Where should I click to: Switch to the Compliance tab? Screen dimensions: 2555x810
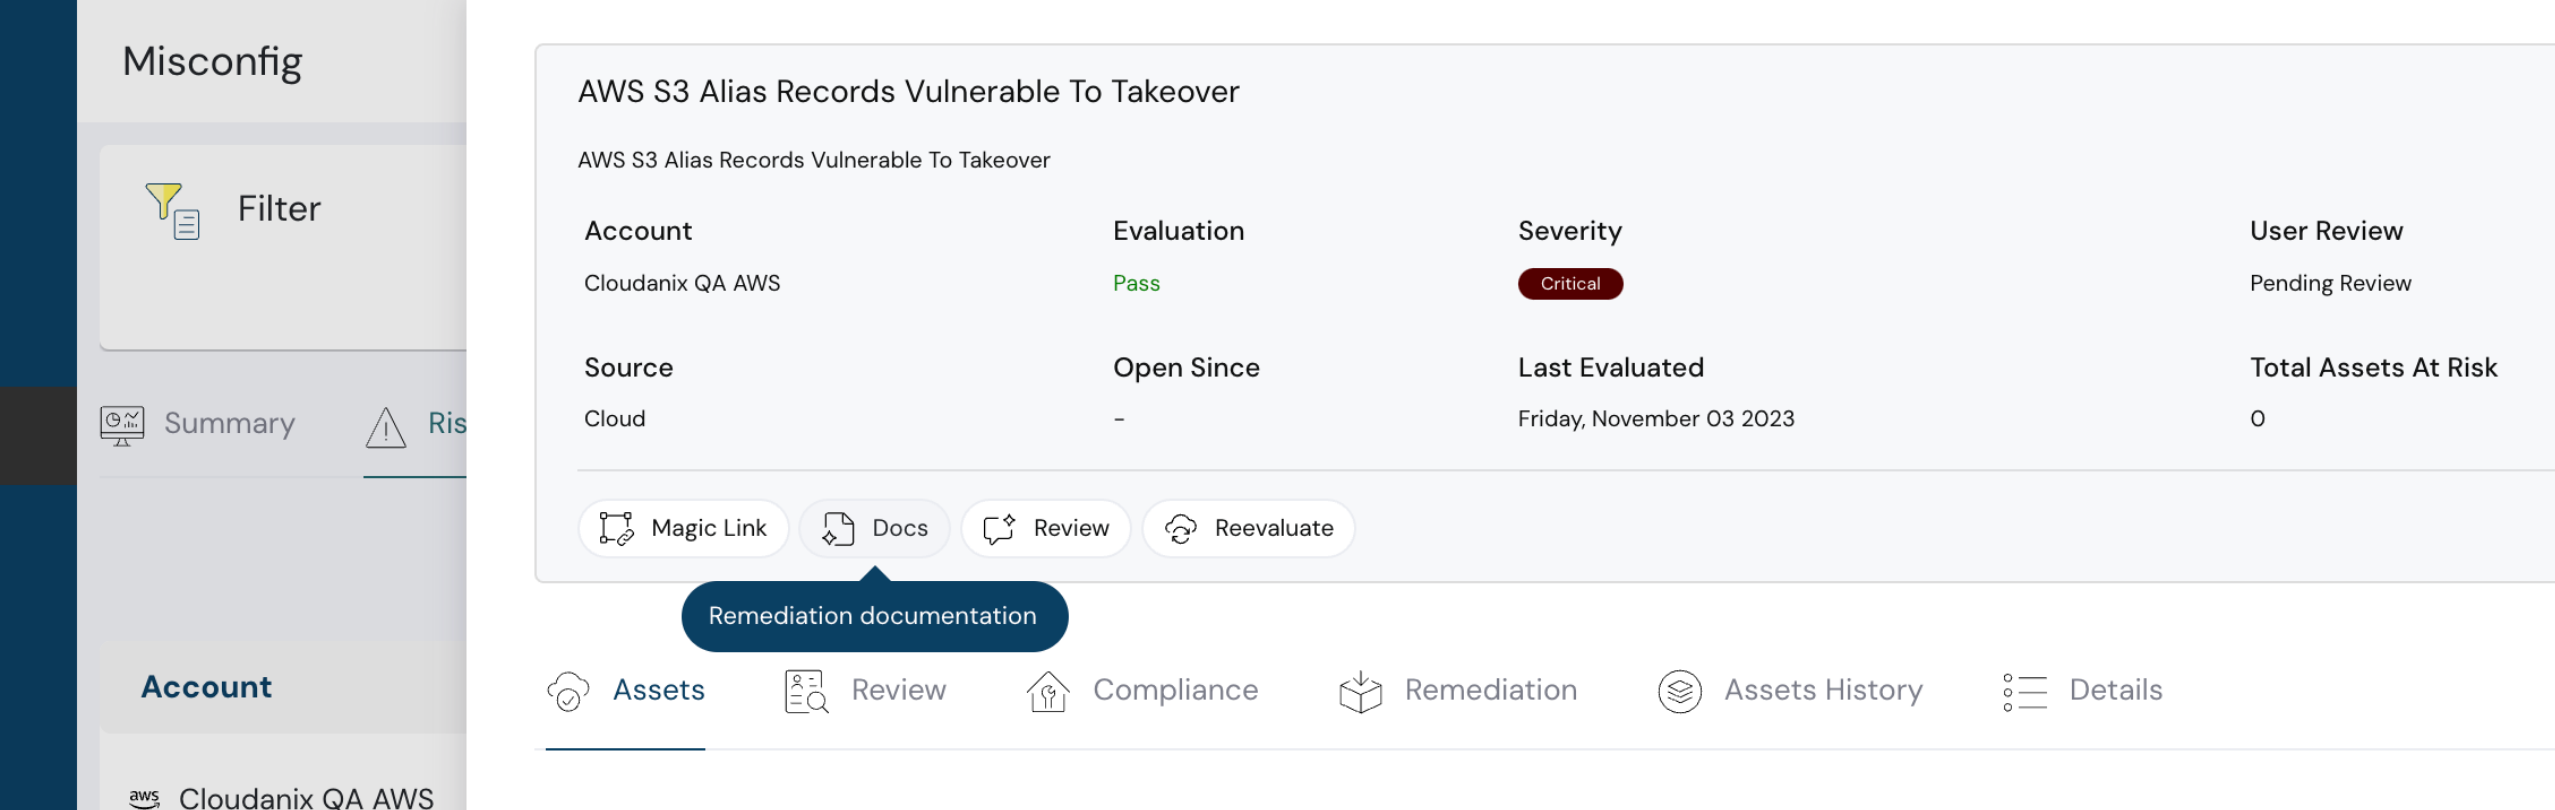pyautogui.click(x=1175, y=690)
